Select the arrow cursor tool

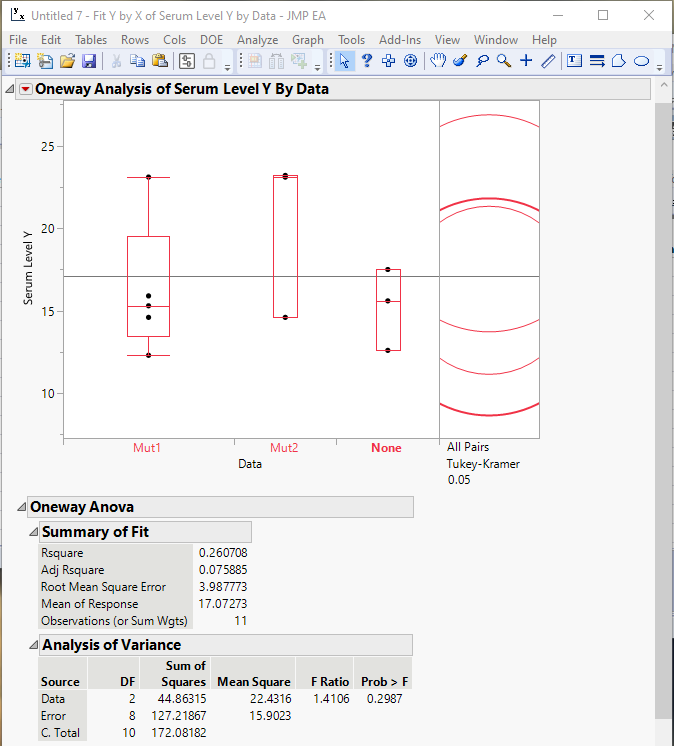344,61
